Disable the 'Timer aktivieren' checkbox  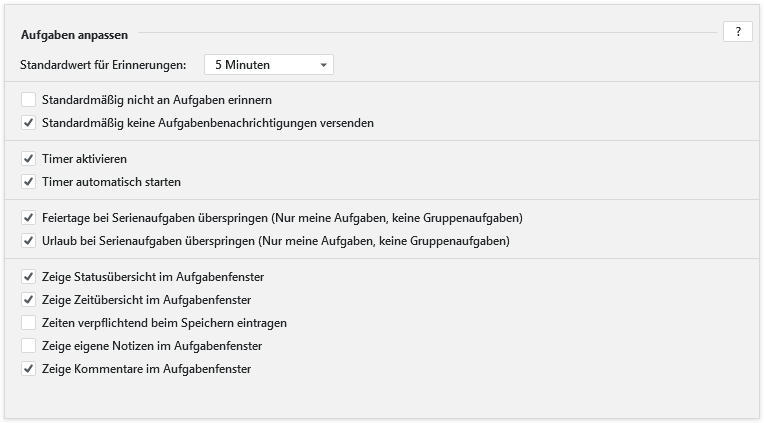click(28, 159)
